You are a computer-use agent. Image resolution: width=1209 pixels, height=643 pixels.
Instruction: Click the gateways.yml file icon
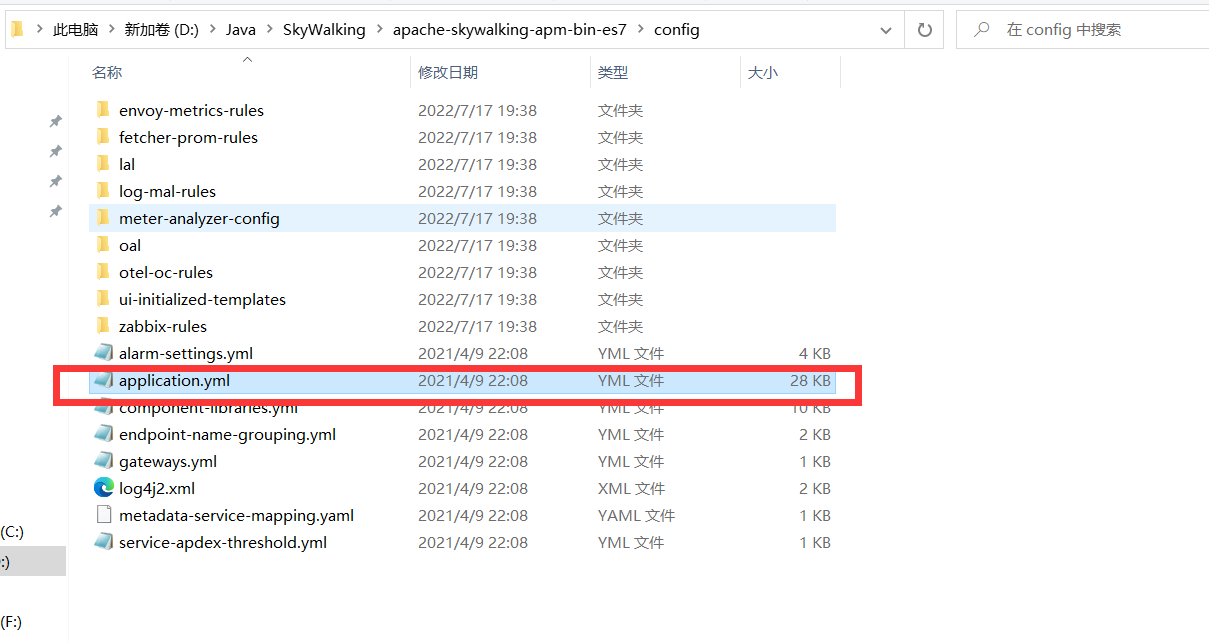pyautogui.click(x=103, y=462)
